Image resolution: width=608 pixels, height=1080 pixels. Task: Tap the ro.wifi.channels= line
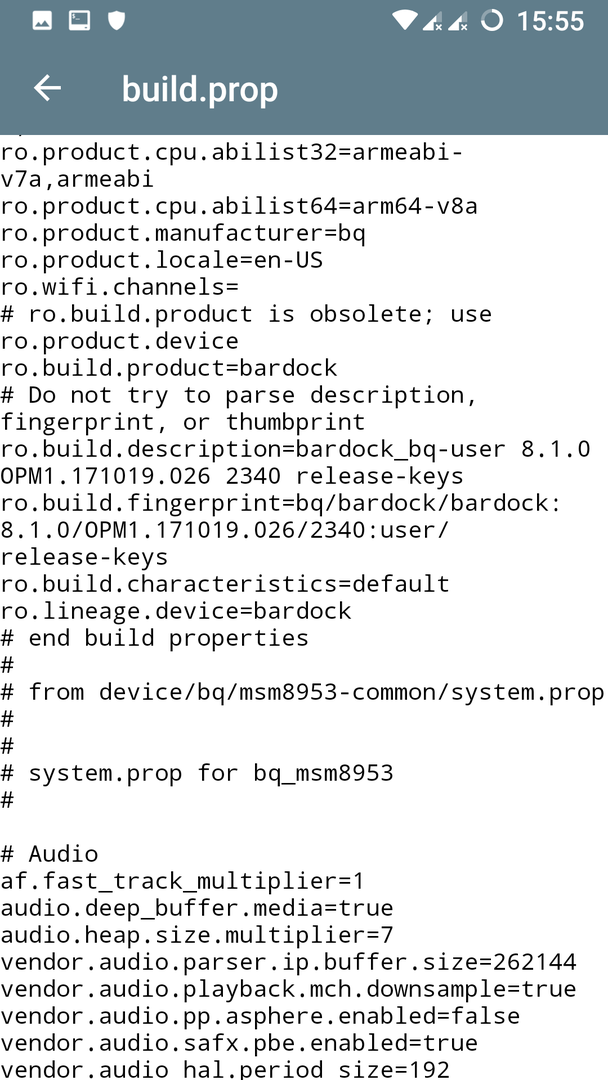point(120,287)
